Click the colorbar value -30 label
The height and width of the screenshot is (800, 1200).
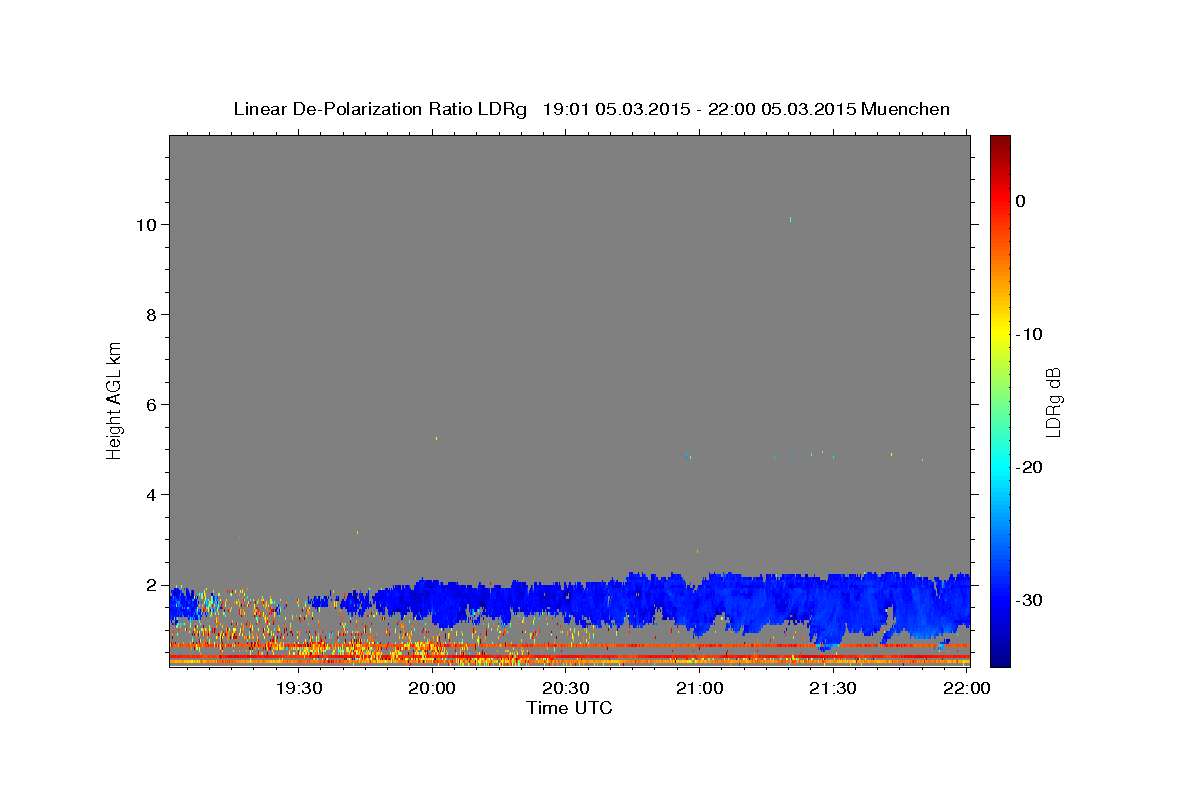1029,600
